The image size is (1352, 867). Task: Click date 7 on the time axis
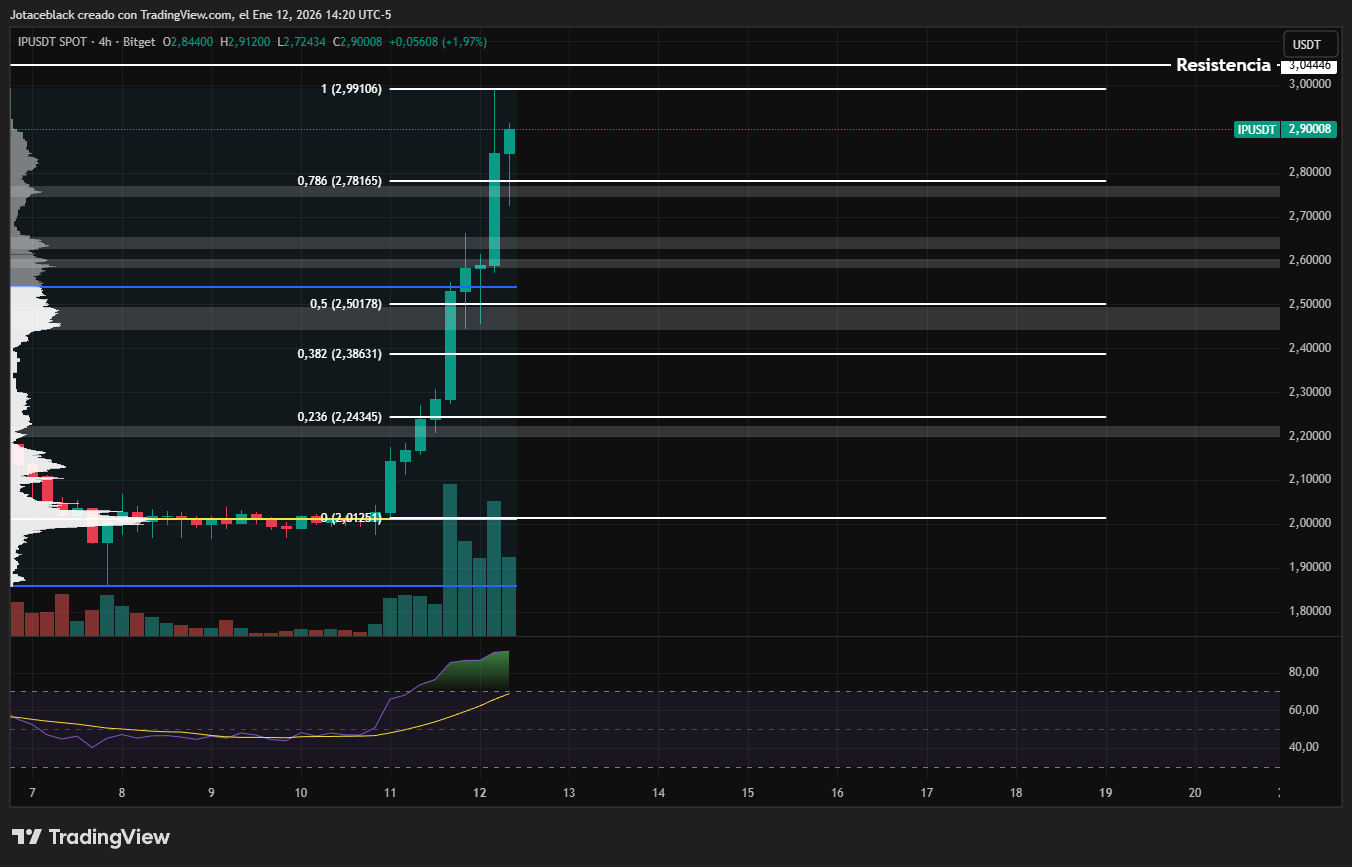click(33, 793)
